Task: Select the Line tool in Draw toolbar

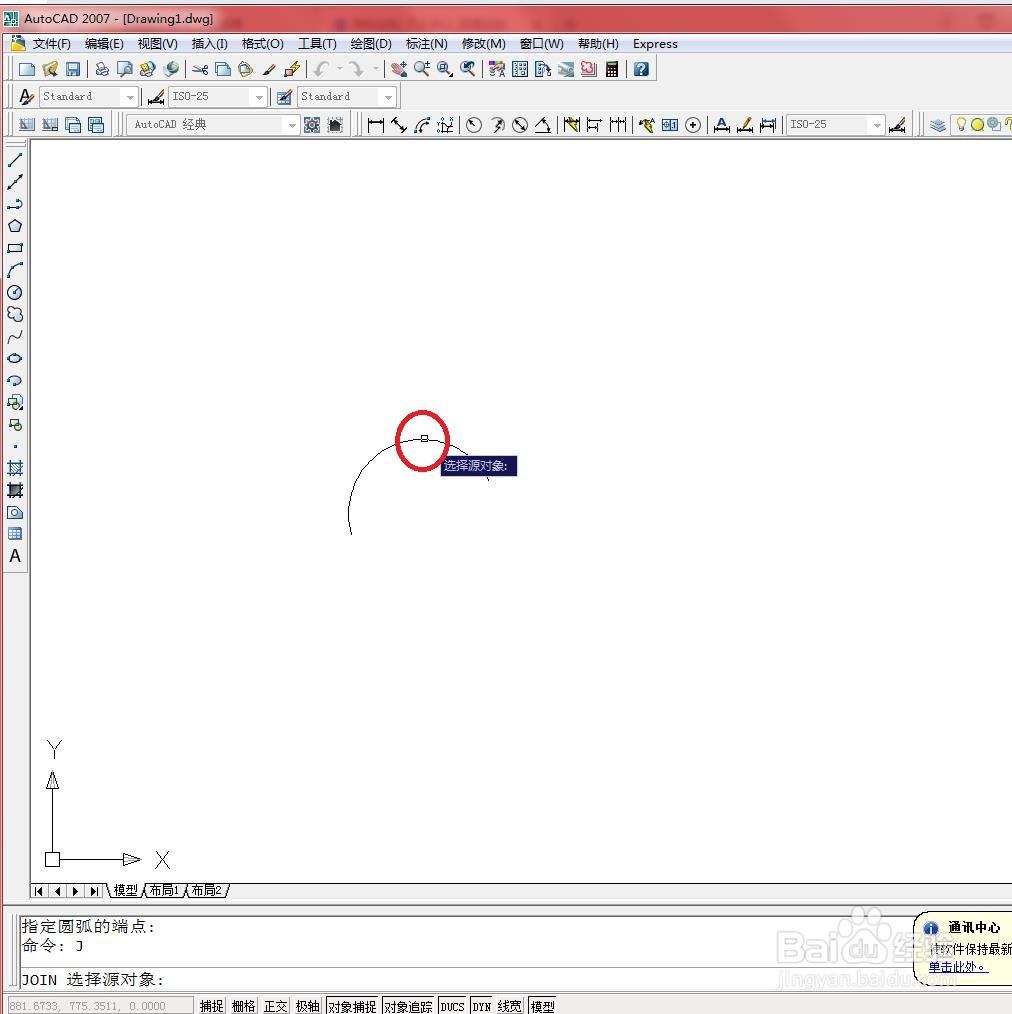Action: 15,160
